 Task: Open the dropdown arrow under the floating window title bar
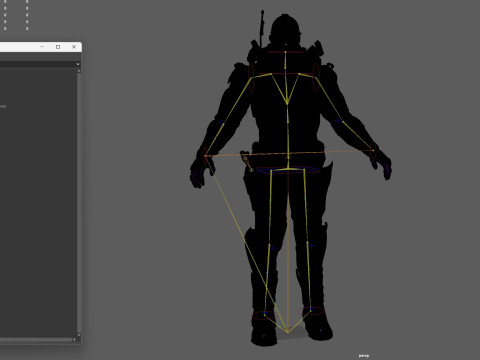click(x=78, y=64)
